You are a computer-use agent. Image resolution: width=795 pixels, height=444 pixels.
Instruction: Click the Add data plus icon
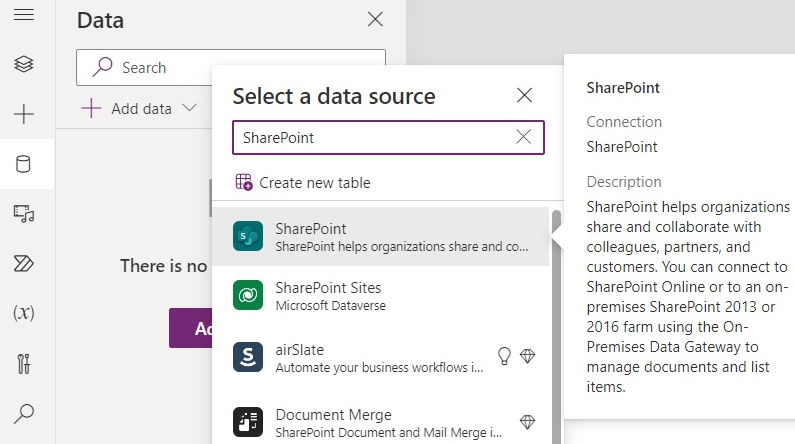tap(91, 108)
